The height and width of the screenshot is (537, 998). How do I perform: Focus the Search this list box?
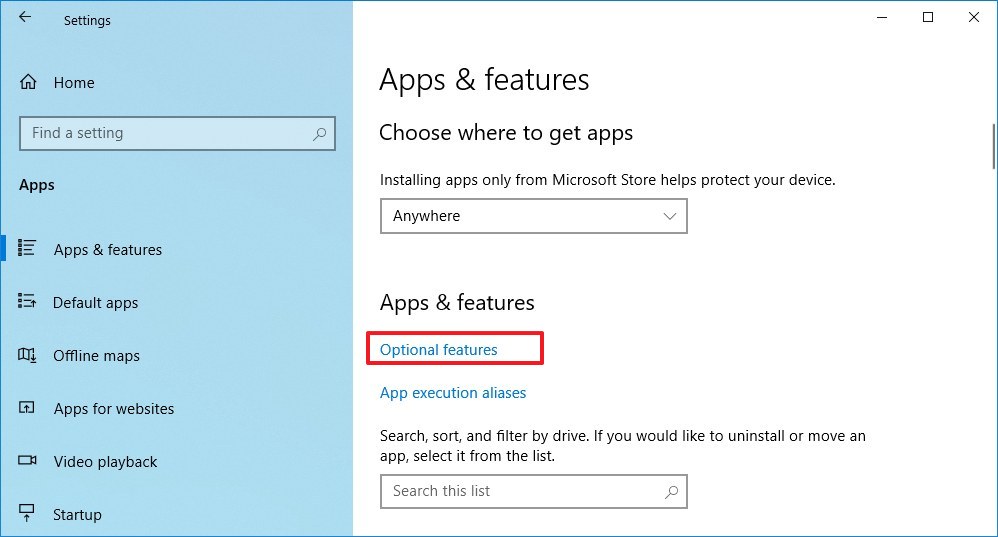pos(520,491)
